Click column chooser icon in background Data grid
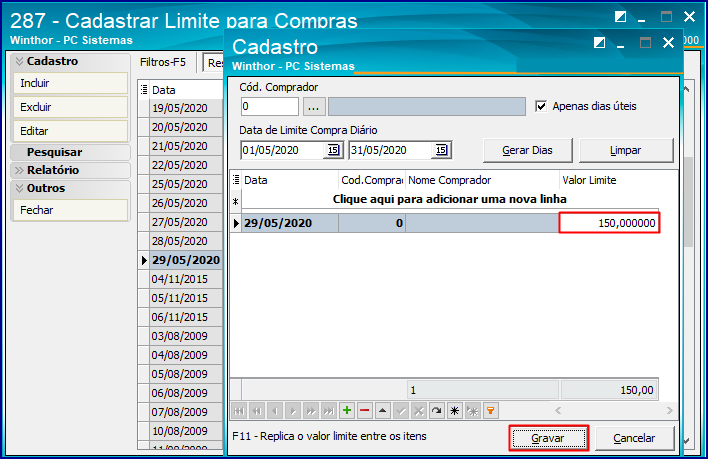The width and height of the screenshot is (708, 459). 144,89
